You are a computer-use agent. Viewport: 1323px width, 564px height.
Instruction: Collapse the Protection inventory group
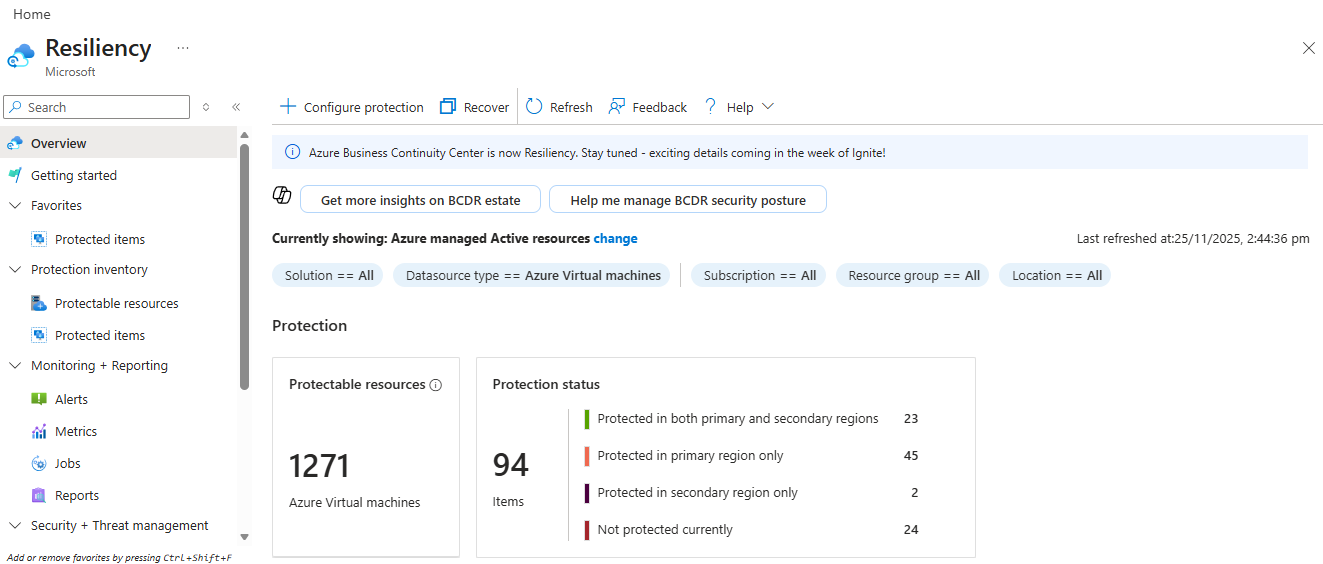[x=15, y=270]
